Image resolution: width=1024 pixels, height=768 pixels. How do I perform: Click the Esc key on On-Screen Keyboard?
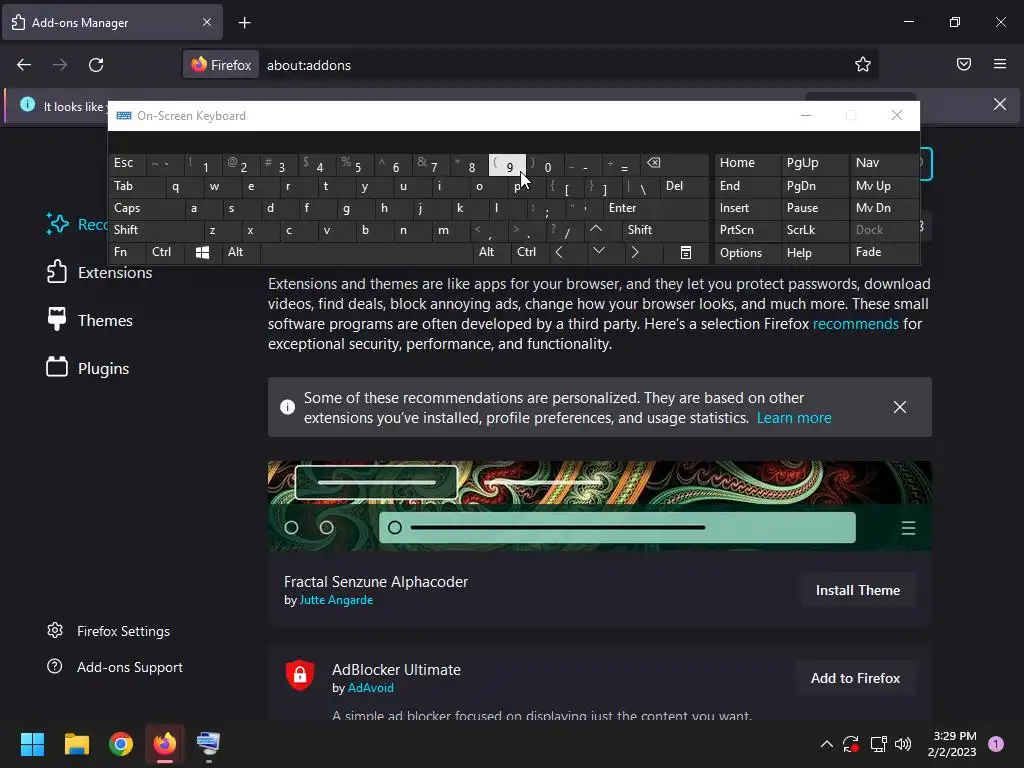click(127, 164)
